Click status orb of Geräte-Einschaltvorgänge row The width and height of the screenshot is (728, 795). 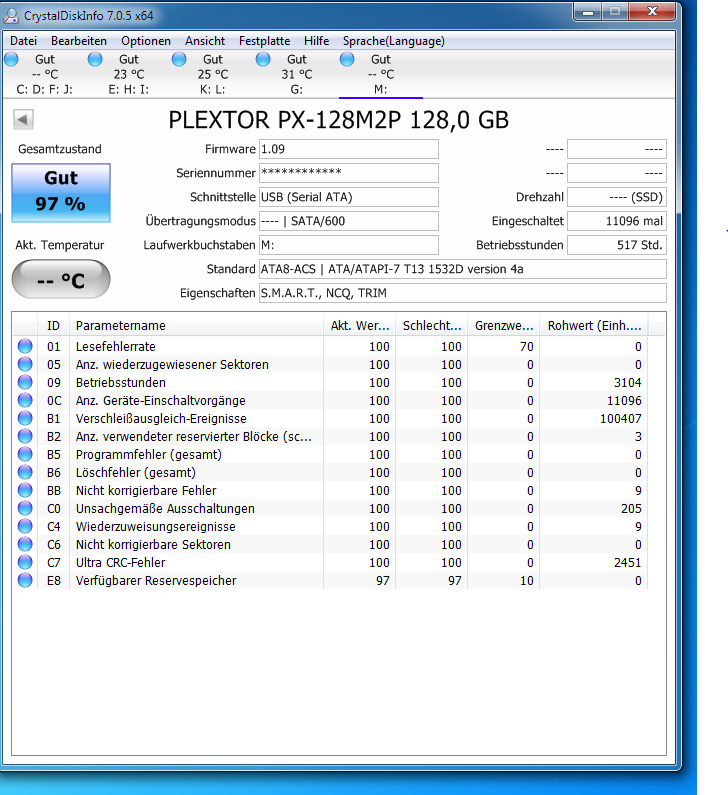click(25, 401)
